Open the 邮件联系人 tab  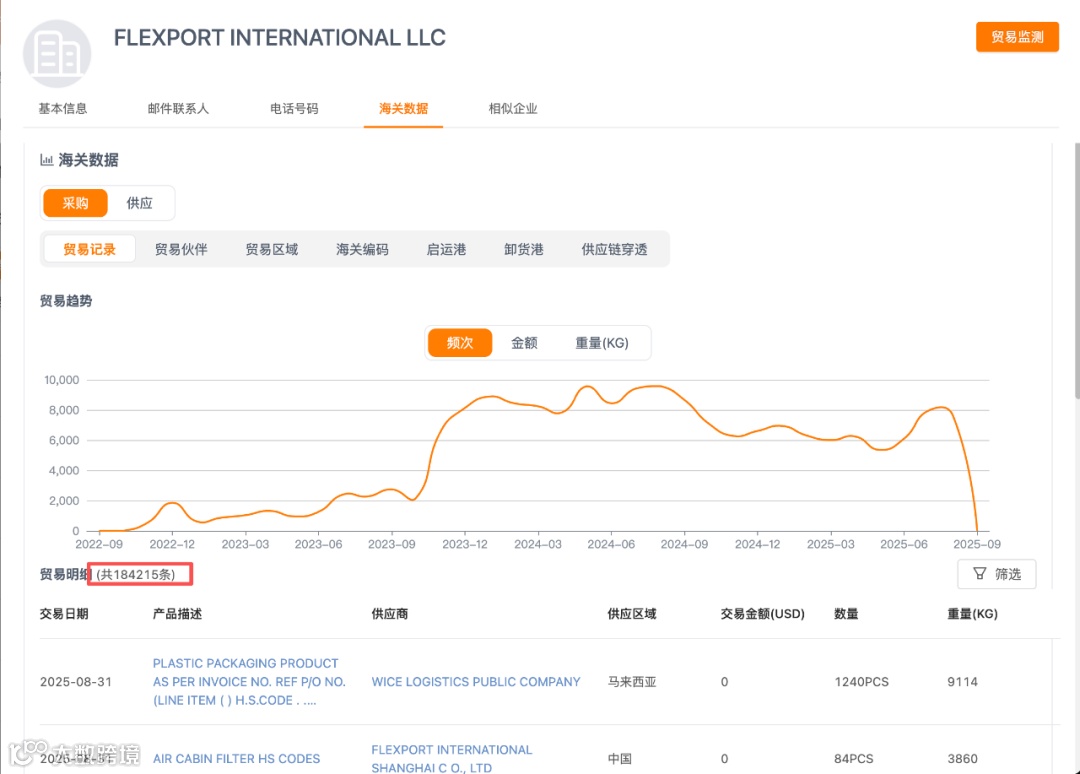[x=178, y=108]
